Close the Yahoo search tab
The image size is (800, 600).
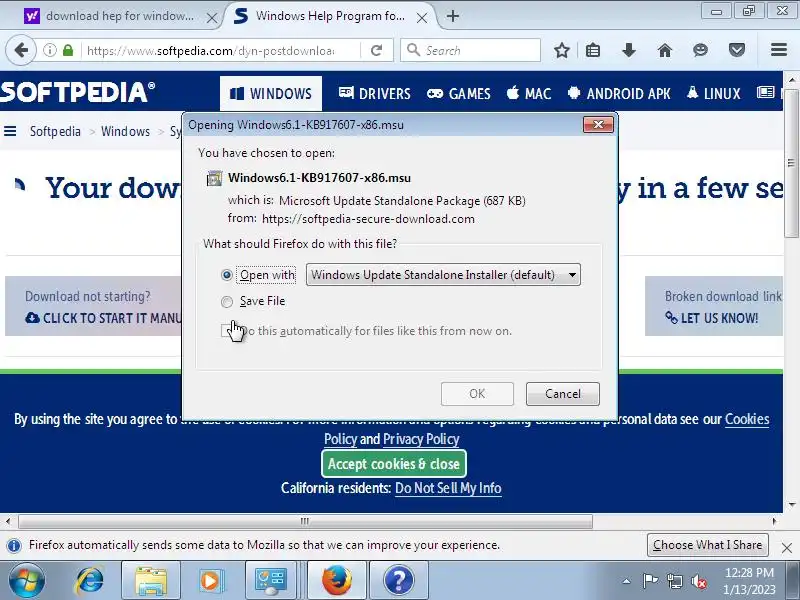point(212,18)
